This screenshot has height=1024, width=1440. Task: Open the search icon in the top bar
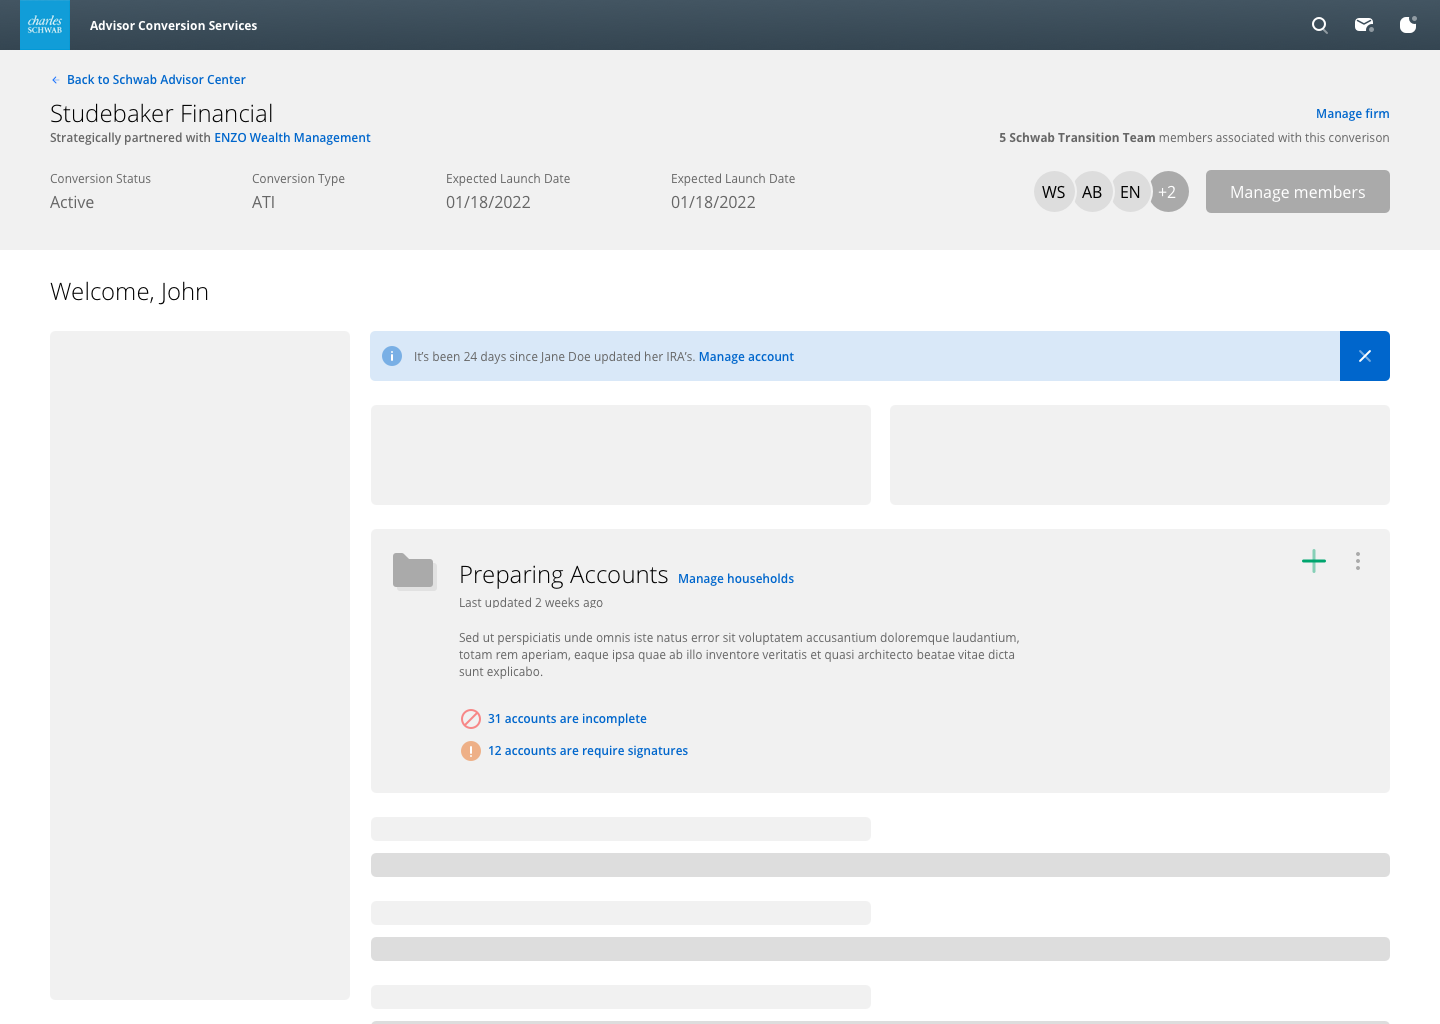(x=1319, y=25)
